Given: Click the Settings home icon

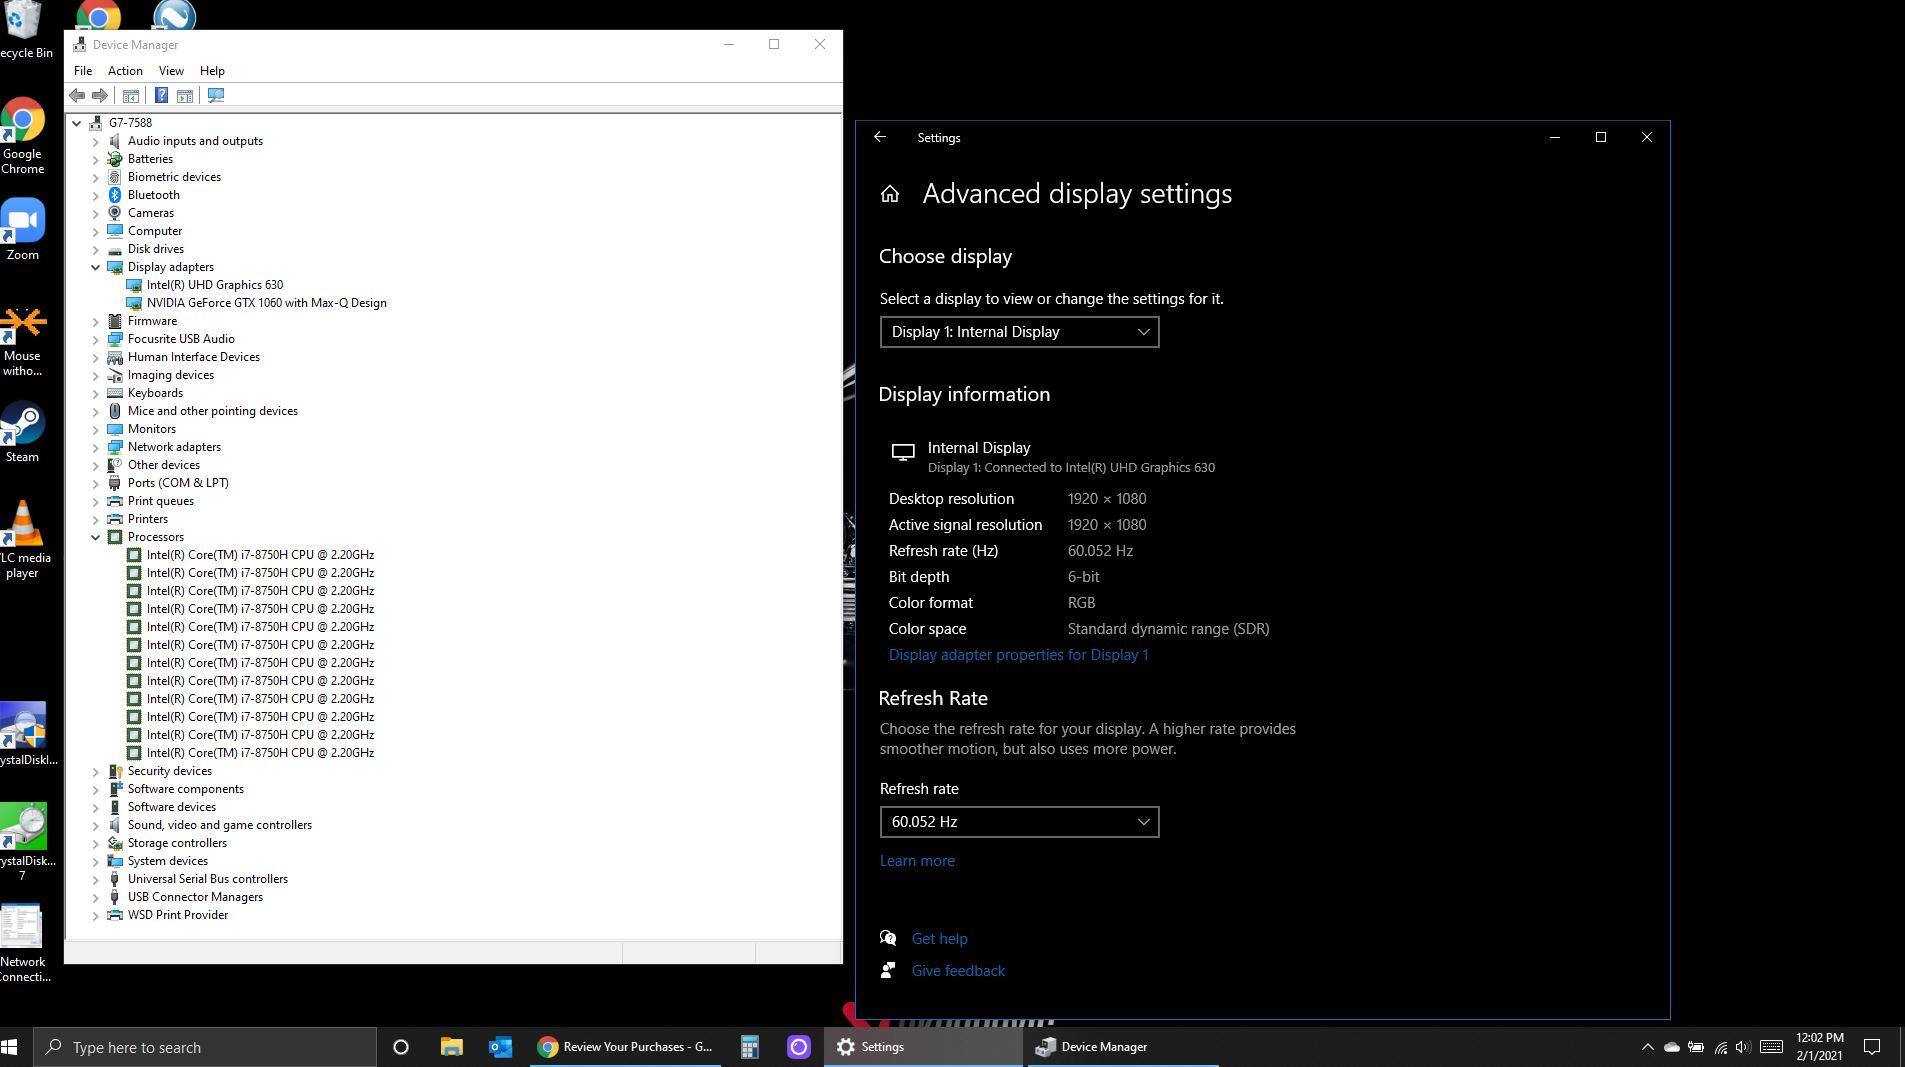Looking at the screenshot, I should pos(890,195).
